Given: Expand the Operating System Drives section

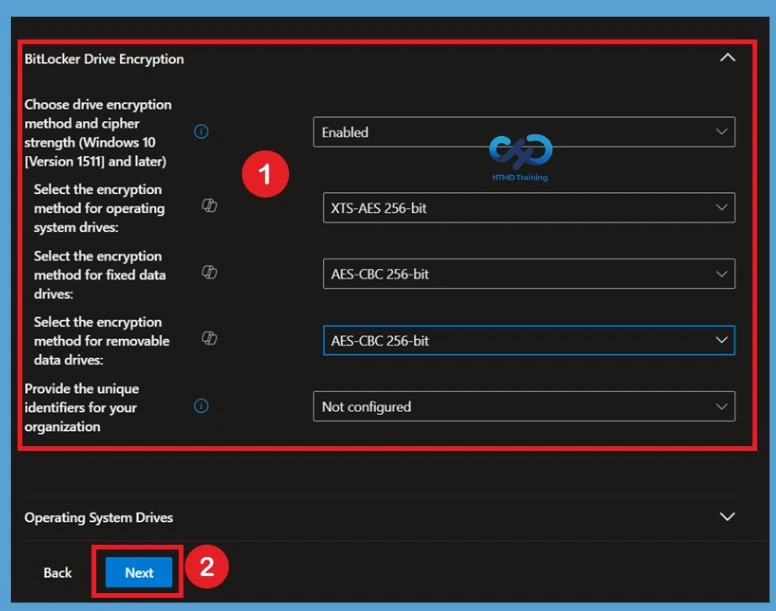Looking at the screenshot, I should pyautogui.click(x=727, y=517).
